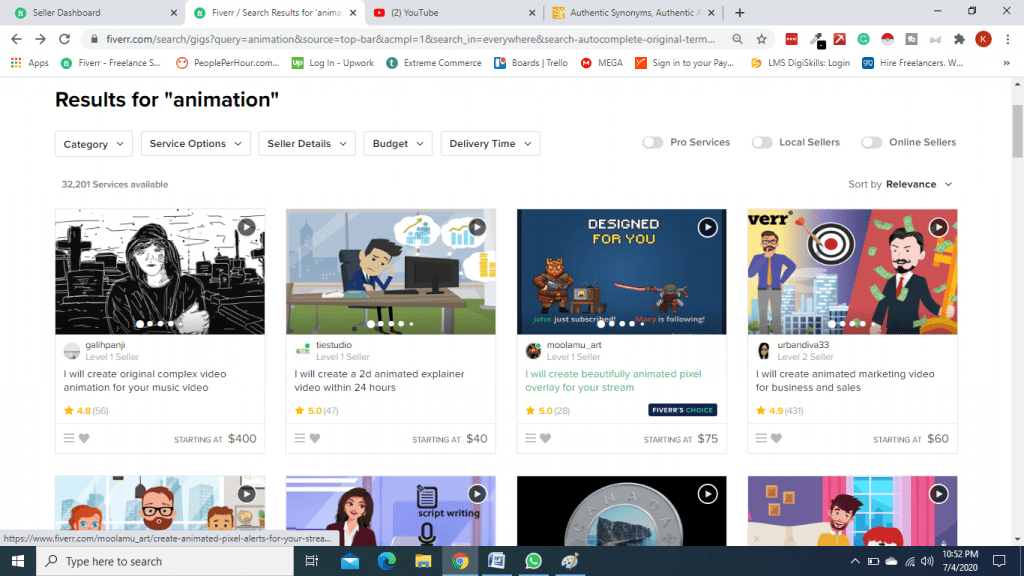Open galihpanji's music video animation gig title
The width and height of the screenshot is (1024, 576).
145,381
